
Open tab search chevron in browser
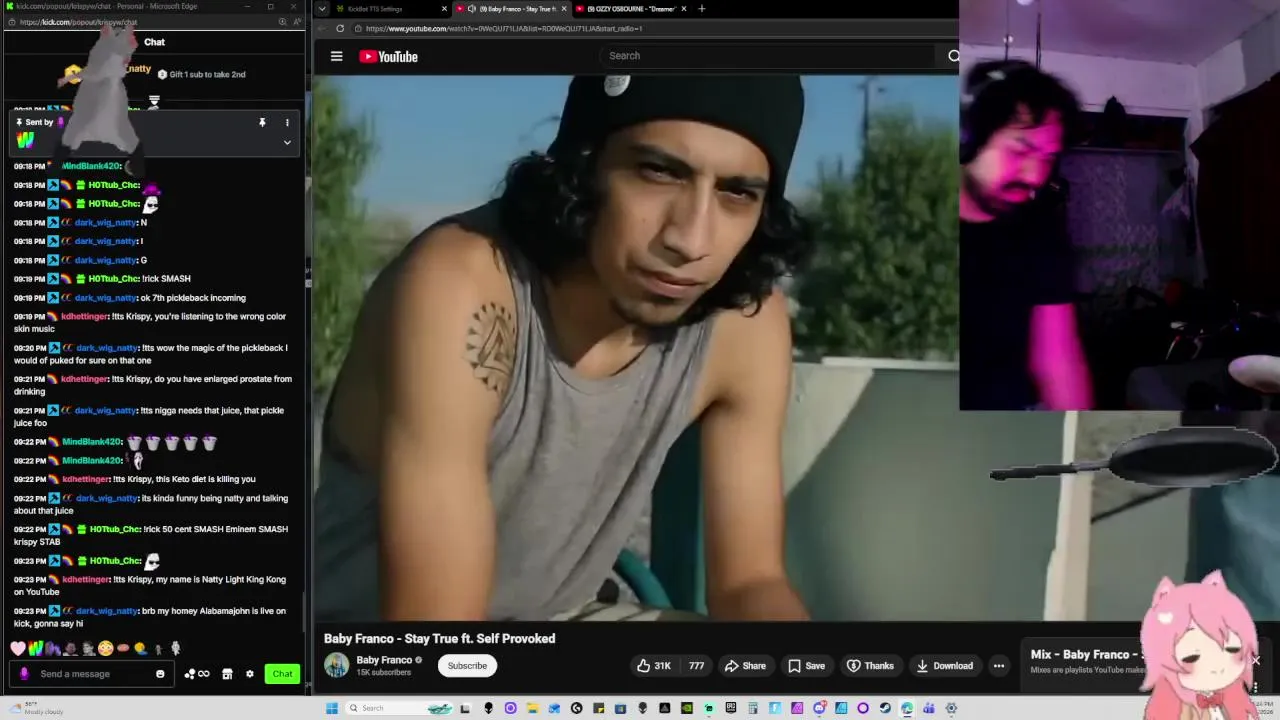[x=320, y=9]
